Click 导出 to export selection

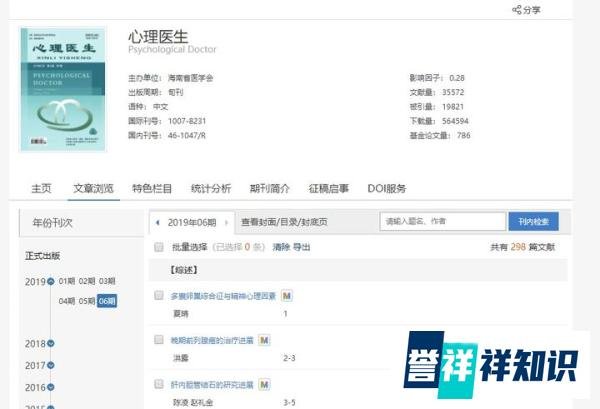[x=302, y=247]
